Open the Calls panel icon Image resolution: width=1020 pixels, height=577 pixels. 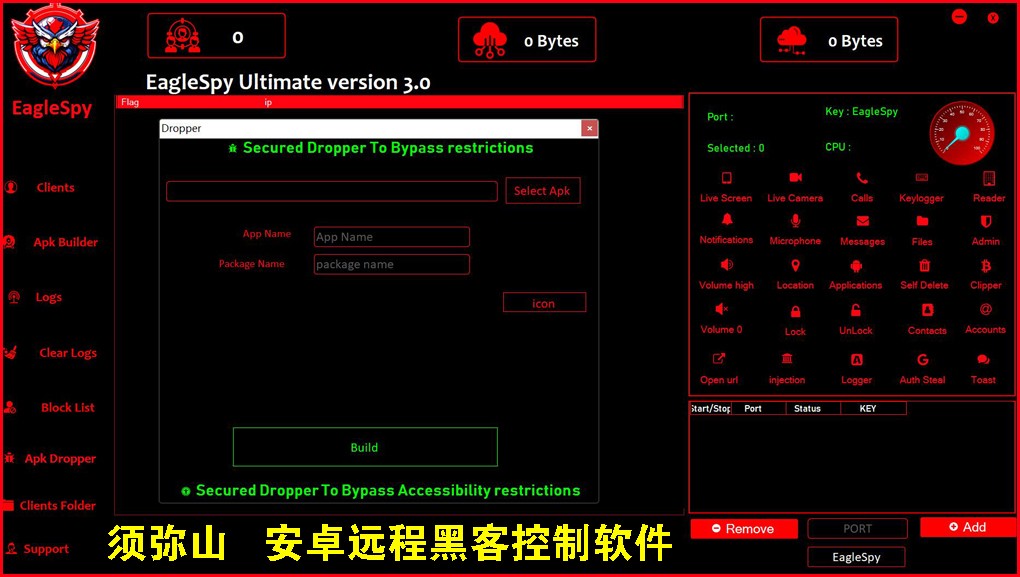[x=862, y=178]
